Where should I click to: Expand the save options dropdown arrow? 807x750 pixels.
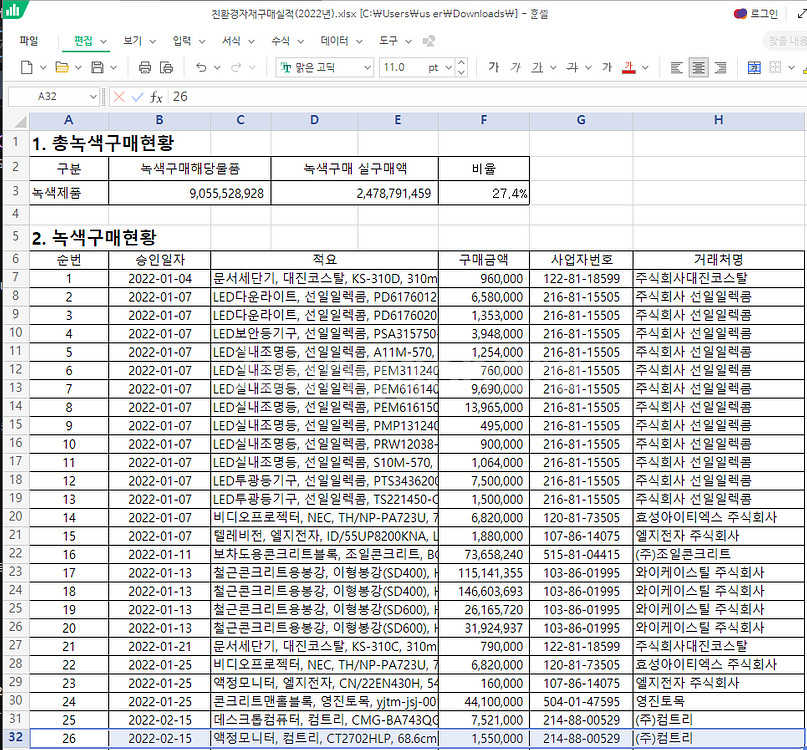pos(113,67)
